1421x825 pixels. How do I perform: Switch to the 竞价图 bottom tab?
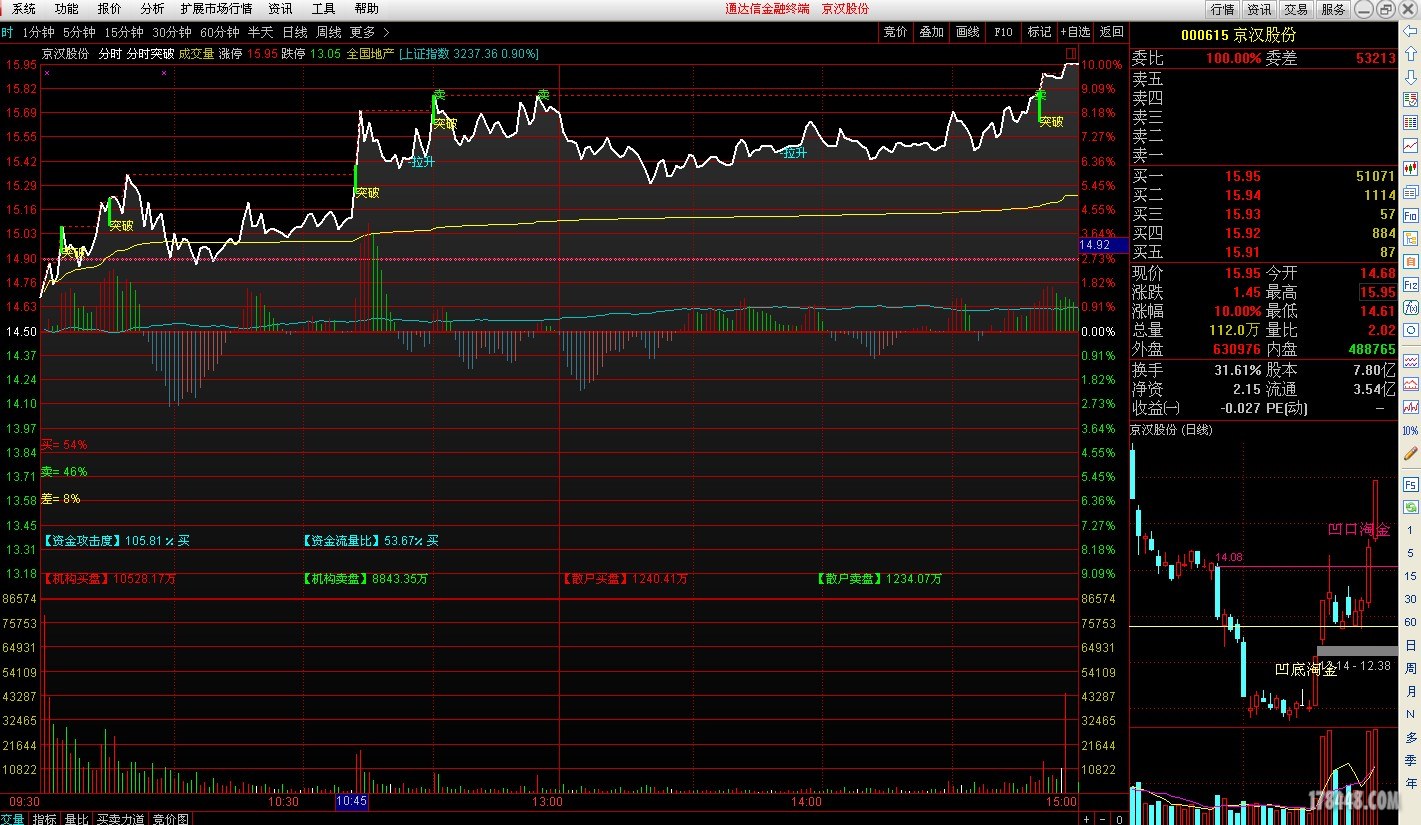[x=170, y=818]
